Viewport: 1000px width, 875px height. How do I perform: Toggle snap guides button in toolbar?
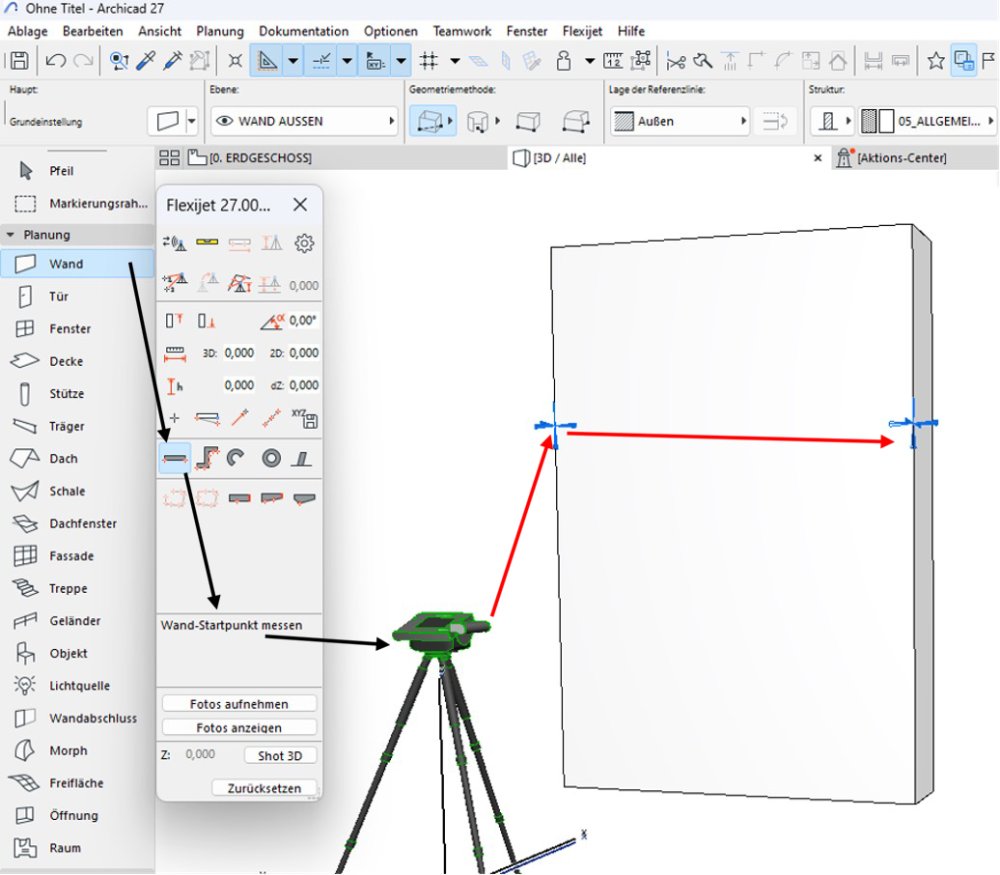click(321, 61)
